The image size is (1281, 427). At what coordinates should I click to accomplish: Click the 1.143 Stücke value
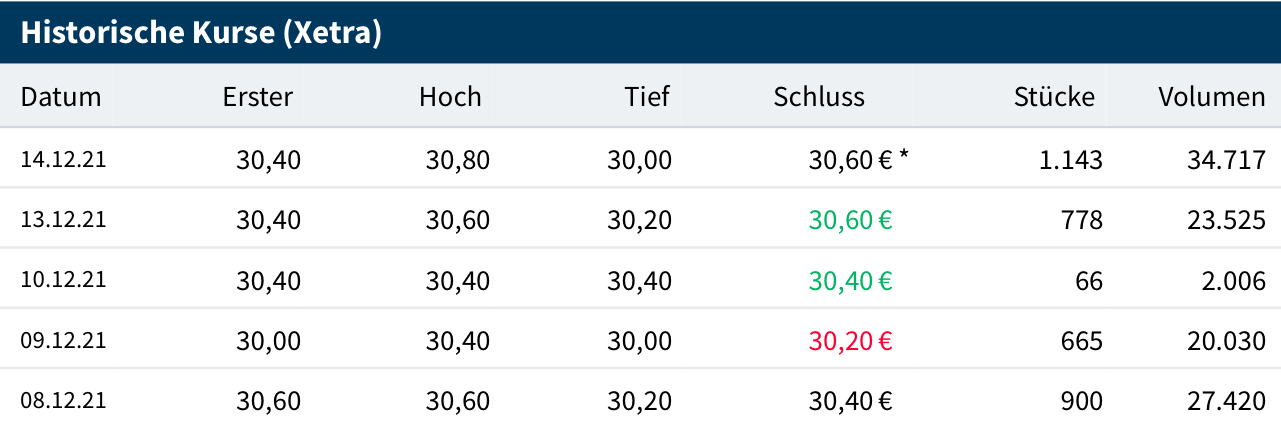tap(1071, 159)
